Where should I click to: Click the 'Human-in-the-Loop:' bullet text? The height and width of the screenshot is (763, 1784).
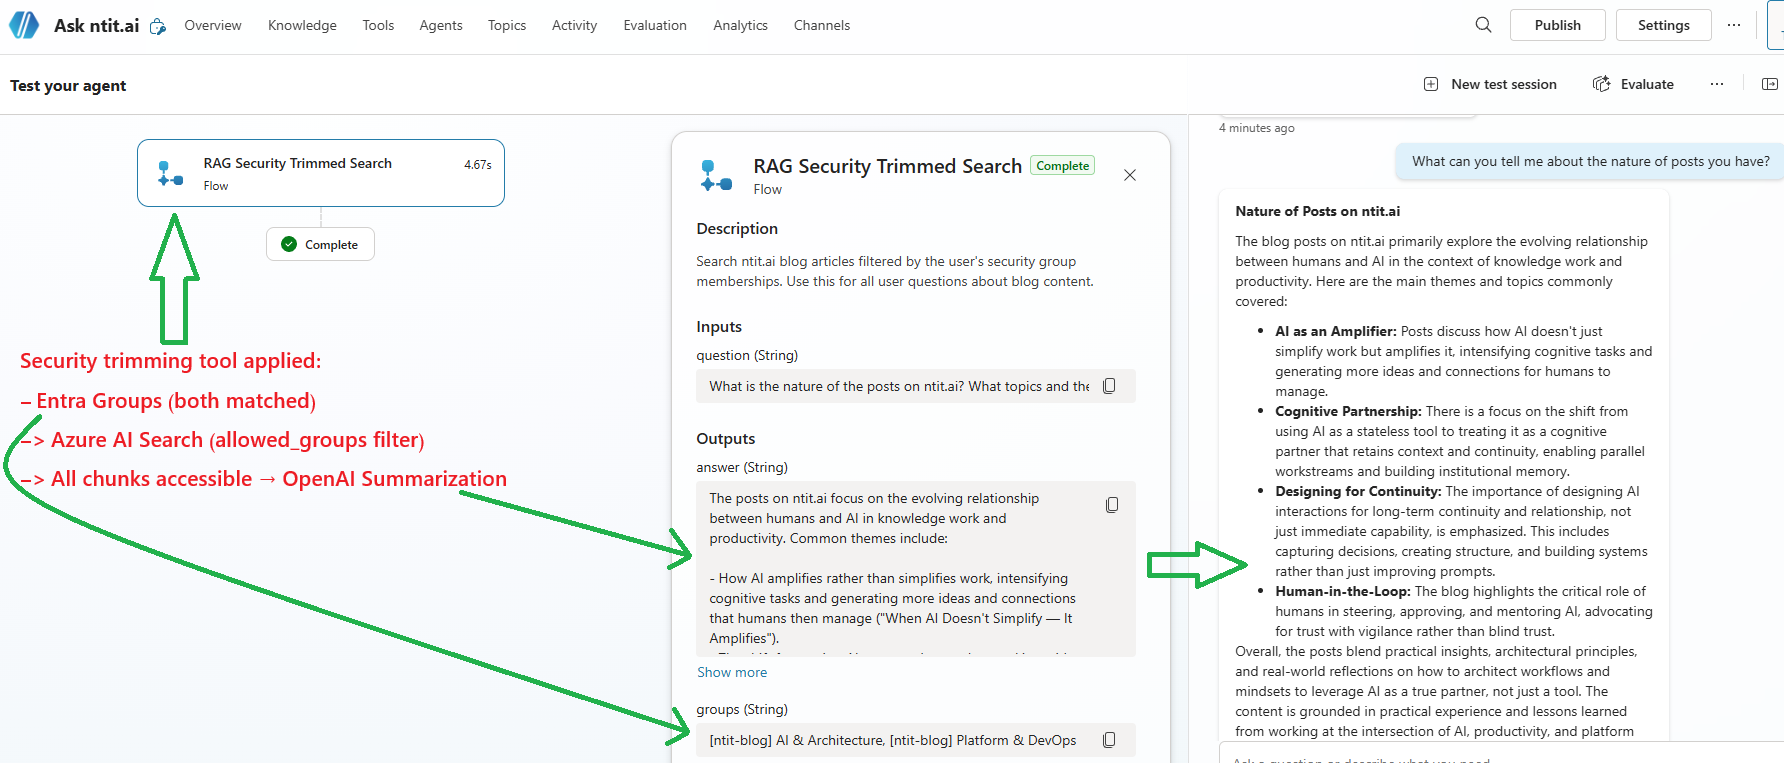click(1343, 591)
